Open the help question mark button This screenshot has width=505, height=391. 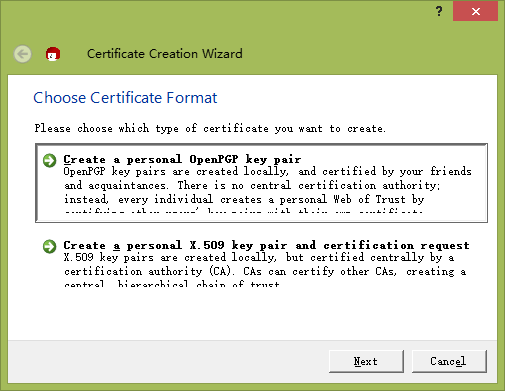pos(439,11)
